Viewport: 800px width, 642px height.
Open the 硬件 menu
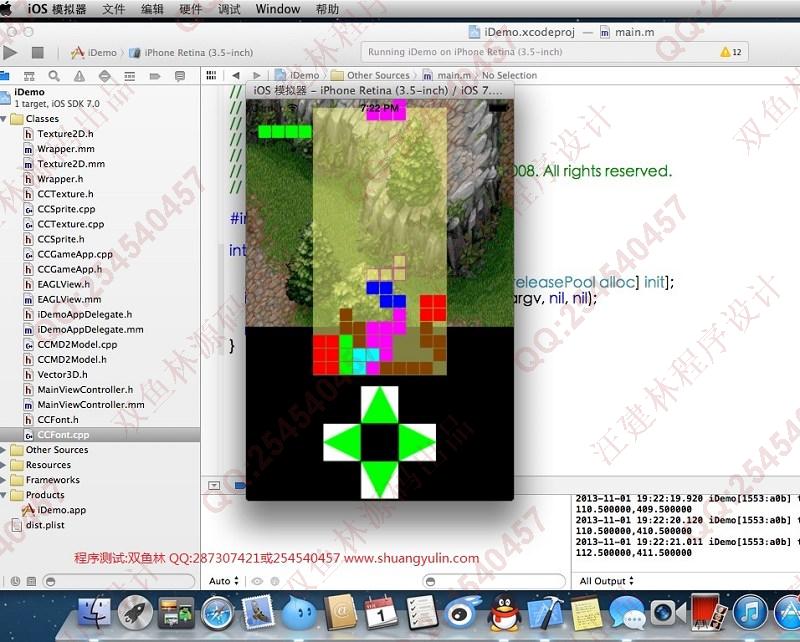[x=191, y=9]
